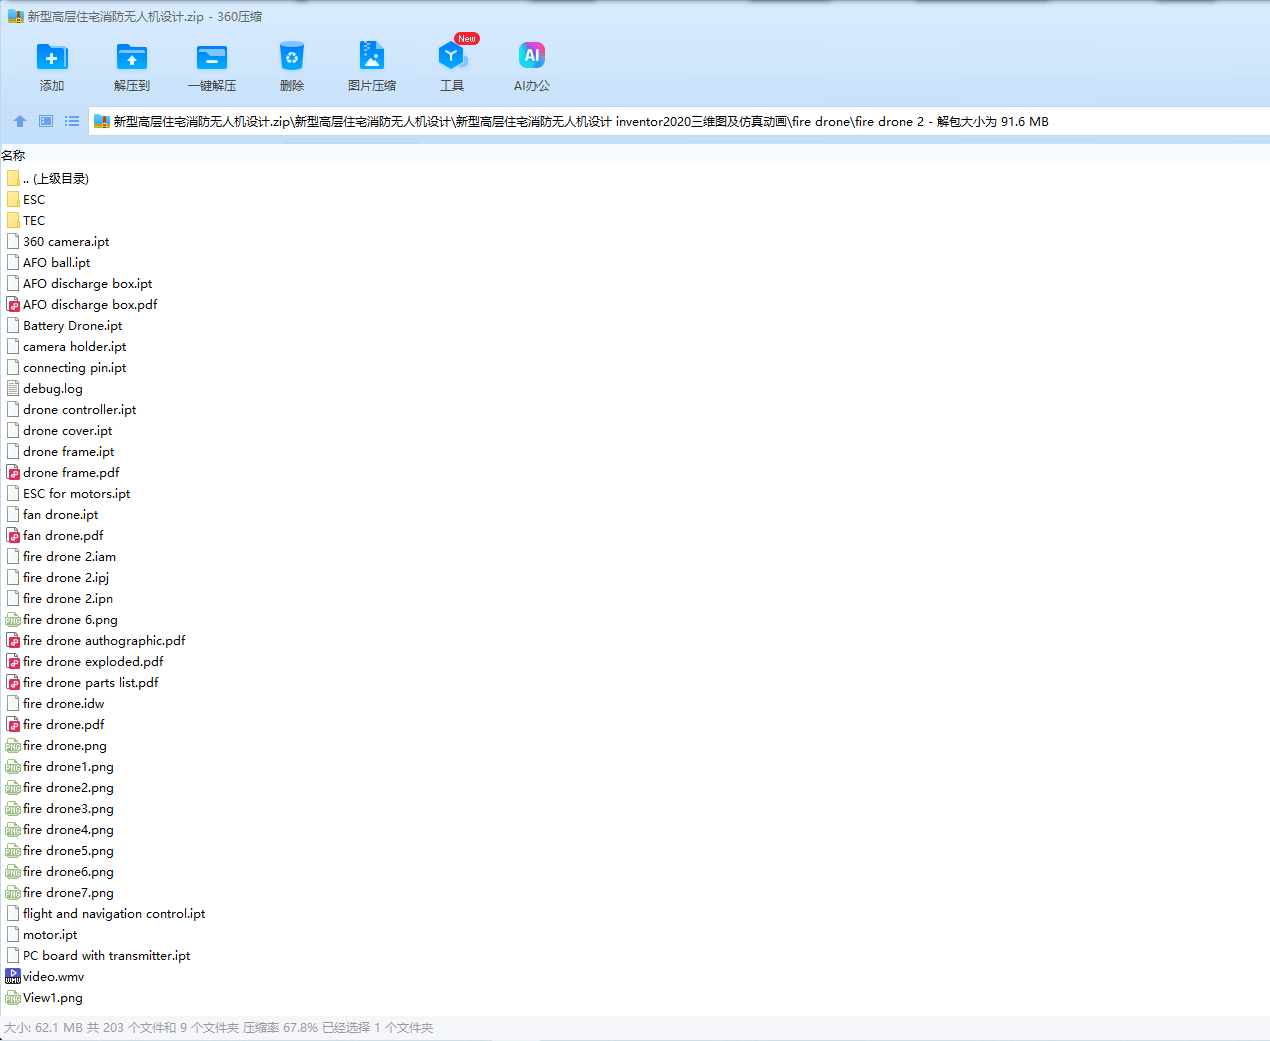Select file fire drone 2.iam

pyautogui.click(x=61, y=556)
